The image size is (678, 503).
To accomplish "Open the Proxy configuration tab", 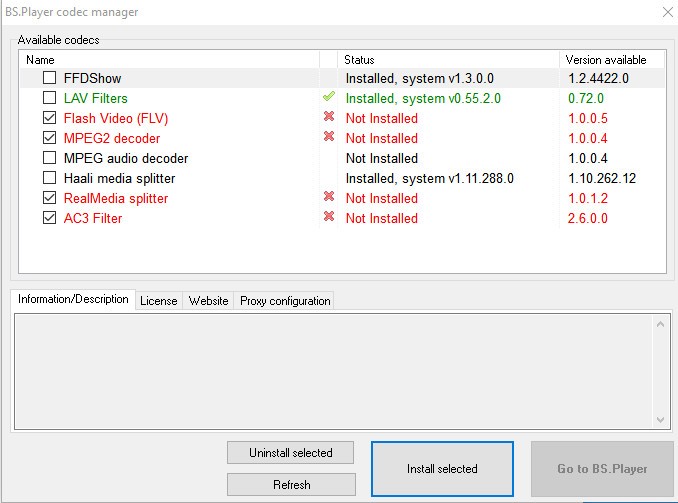I will click(x=285, y=301).
